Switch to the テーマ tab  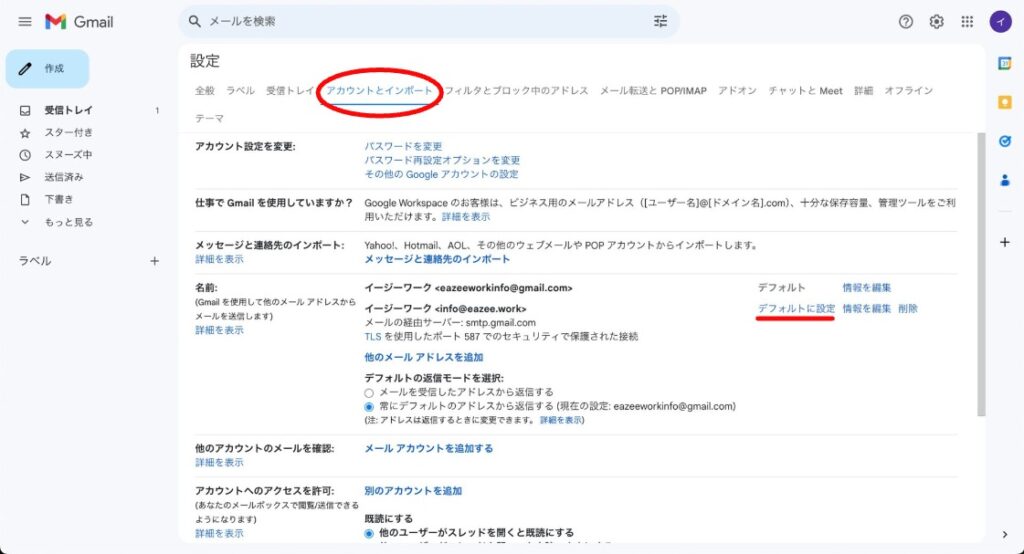click(210, 118)
